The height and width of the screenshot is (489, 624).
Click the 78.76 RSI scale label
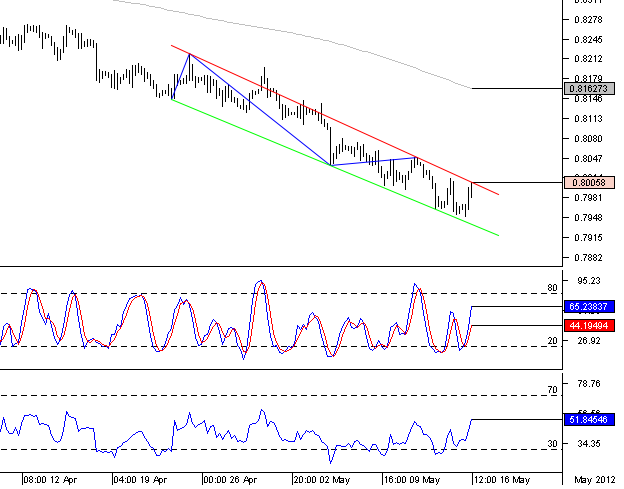pos(589,384)
